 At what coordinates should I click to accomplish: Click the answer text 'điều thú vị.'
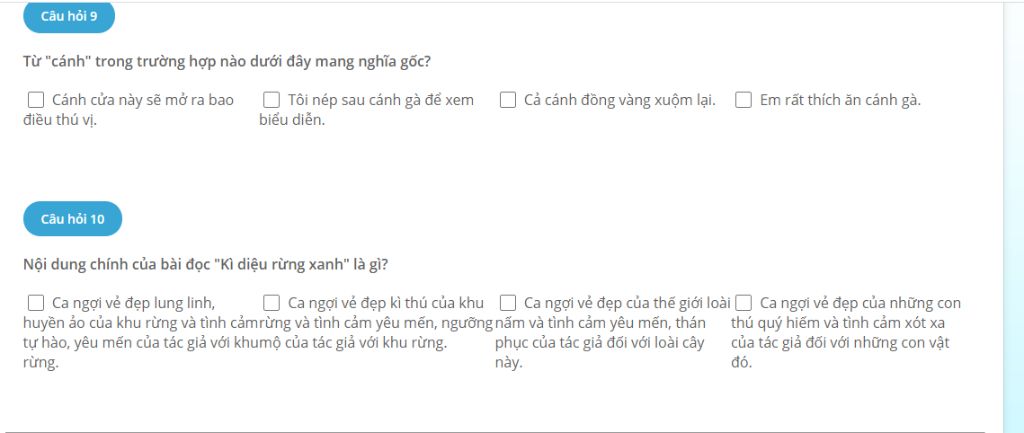59,121
